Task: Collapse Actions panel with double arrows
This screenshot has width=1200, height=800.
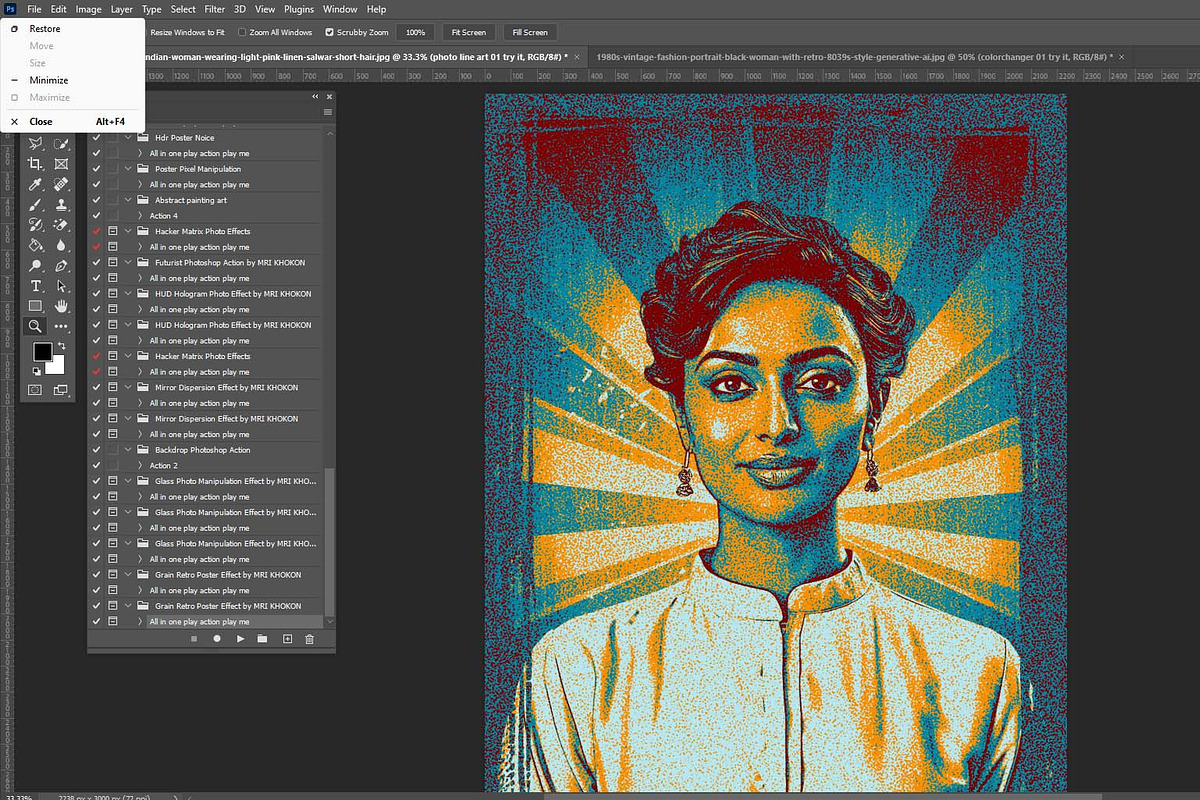Action: (x=315, y=96)
